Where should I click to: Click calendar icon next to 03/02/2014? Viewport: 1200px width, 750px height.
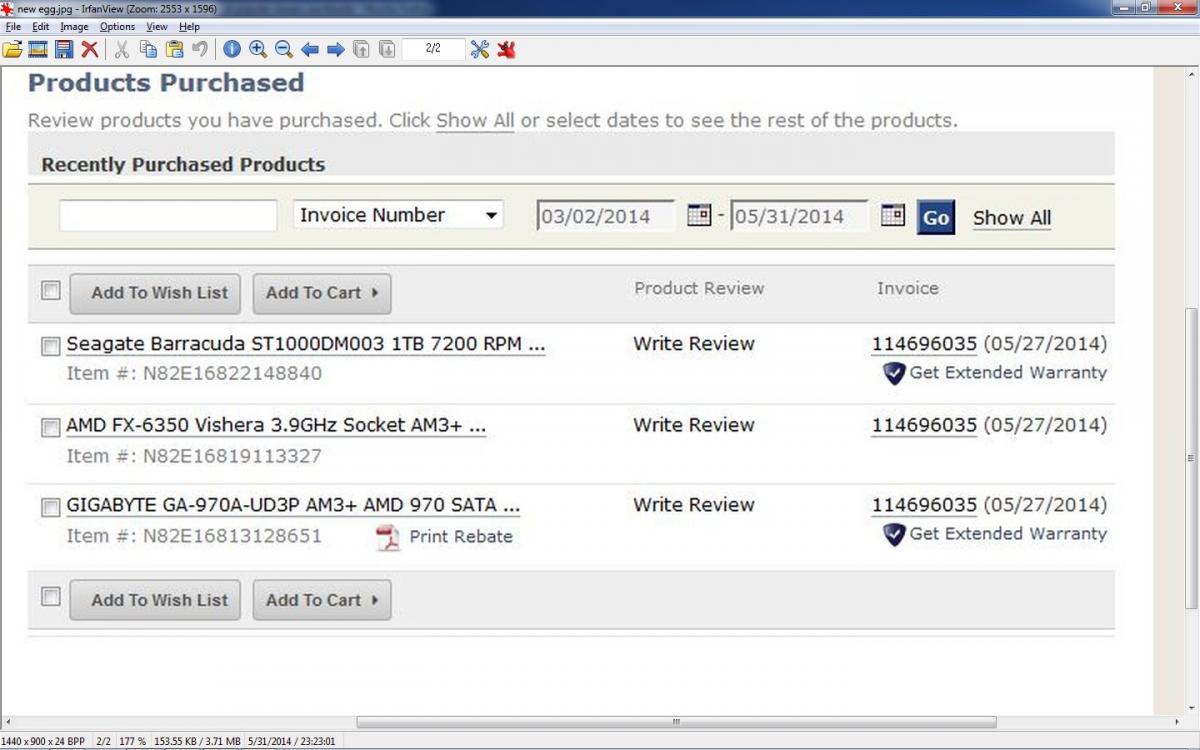[699, 215]
